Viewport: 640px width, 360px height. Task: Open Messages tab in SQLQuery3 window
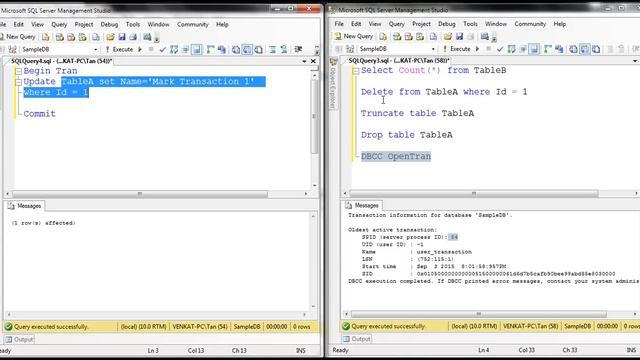click(x=362, y=205)
